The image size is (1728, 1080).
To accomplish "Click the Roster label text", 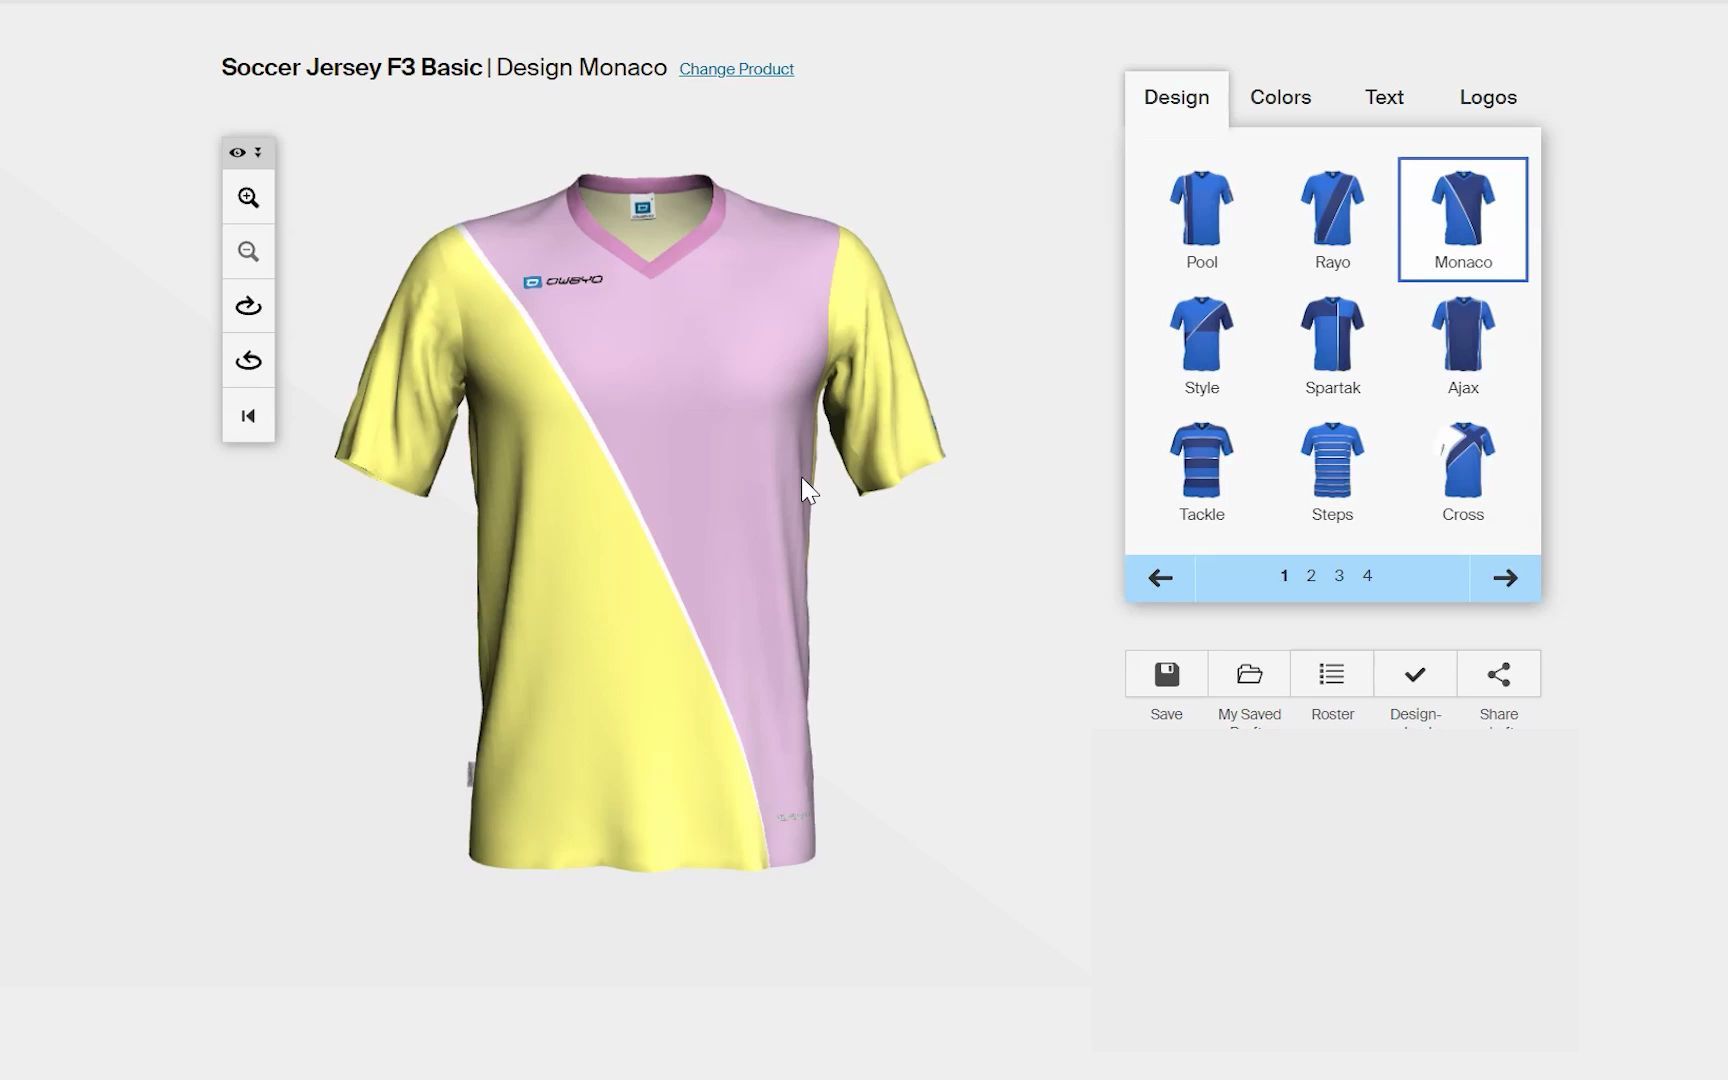I will pos(1332,714).
